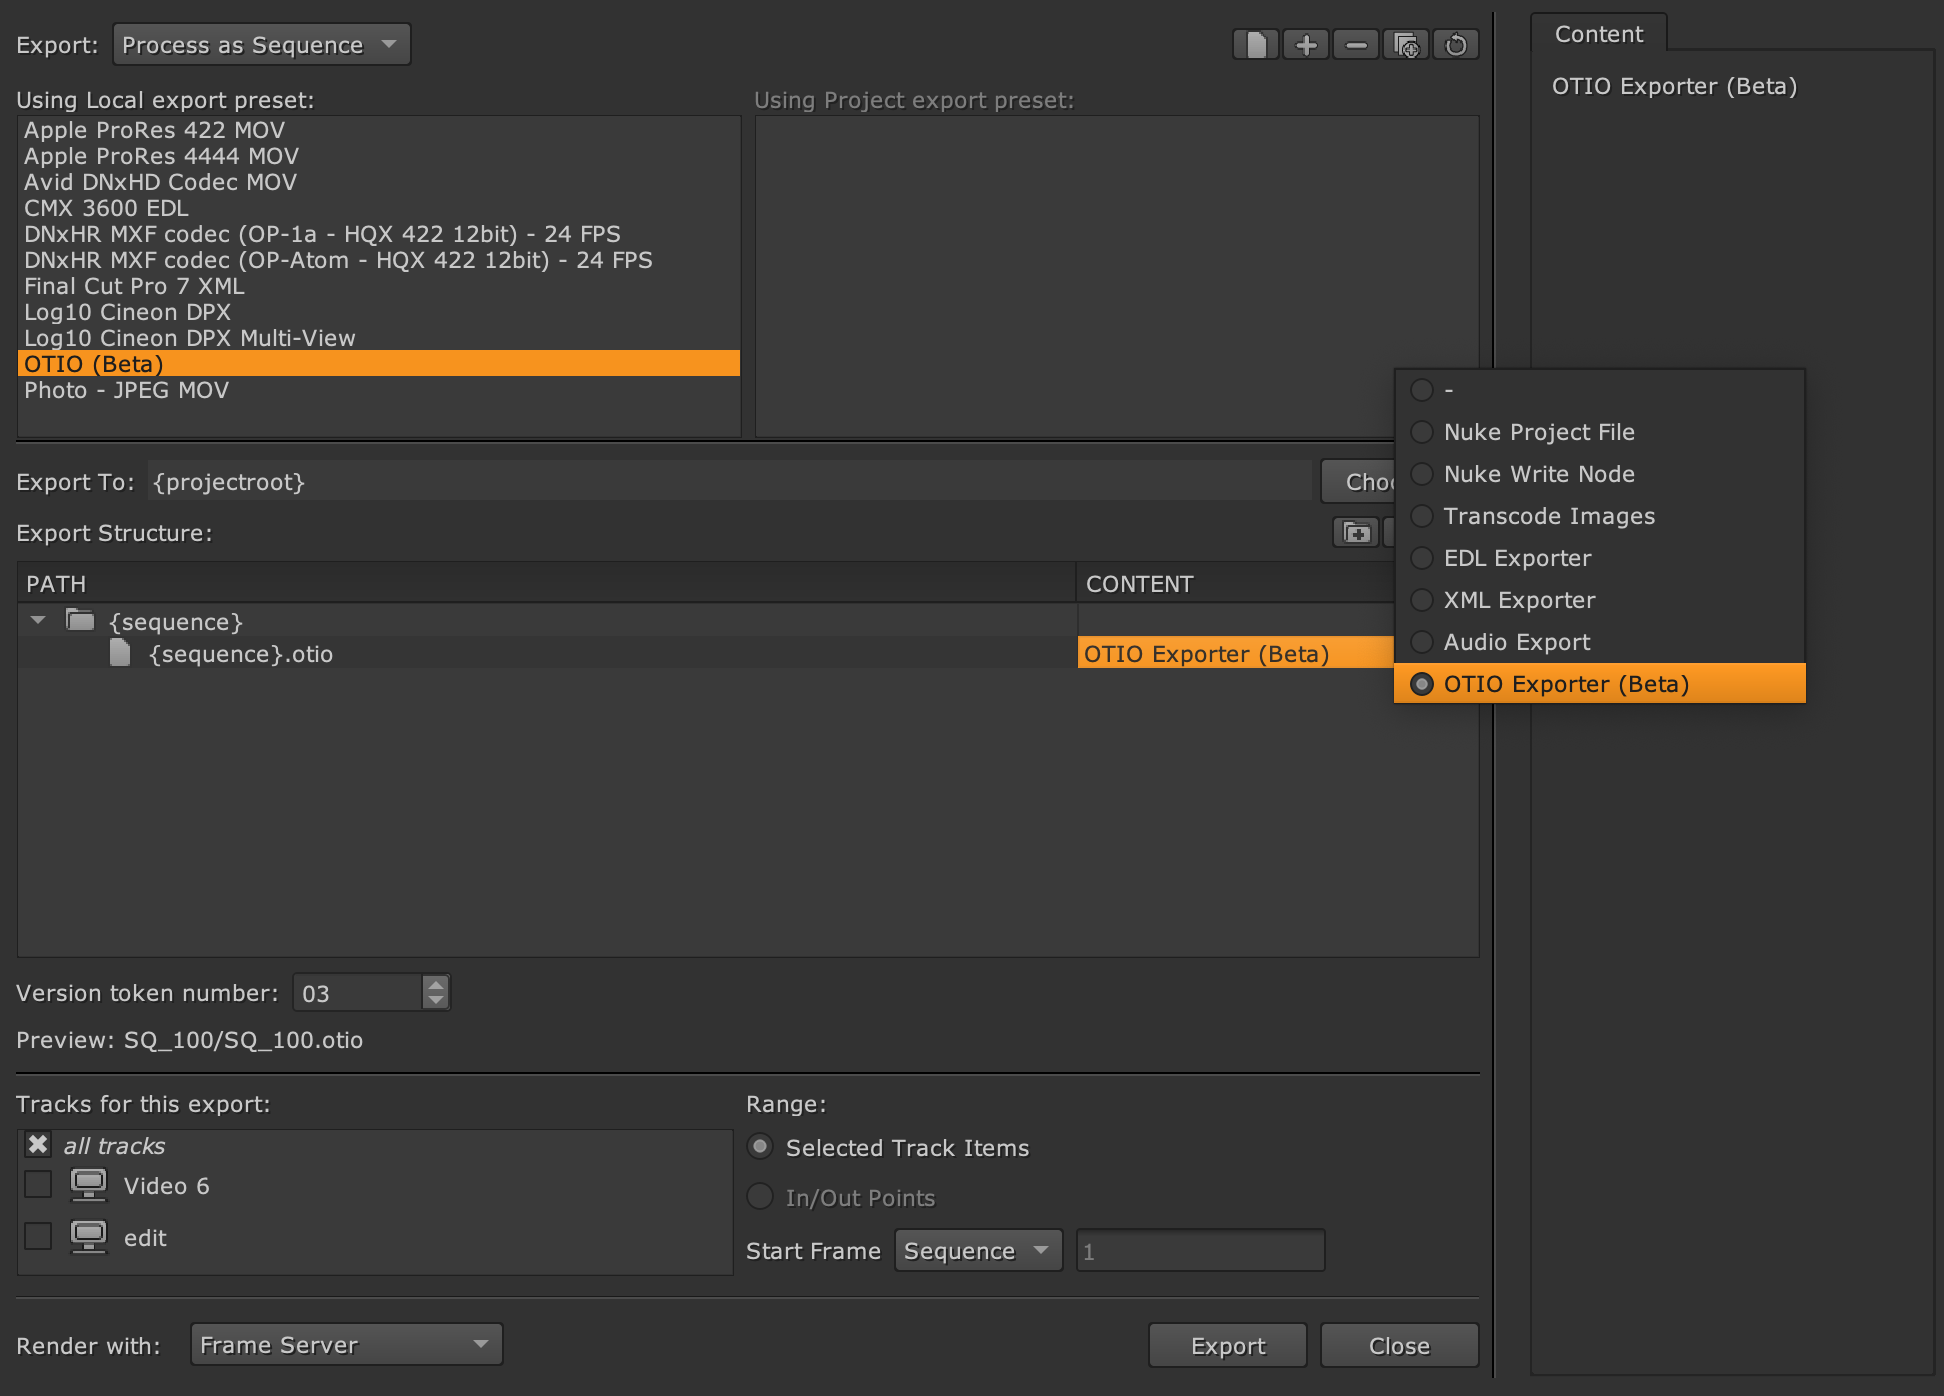This screenshot has height=1396, width=1944.
Task: Select the In/Out Points range option
Action: tap(760, 1197)
